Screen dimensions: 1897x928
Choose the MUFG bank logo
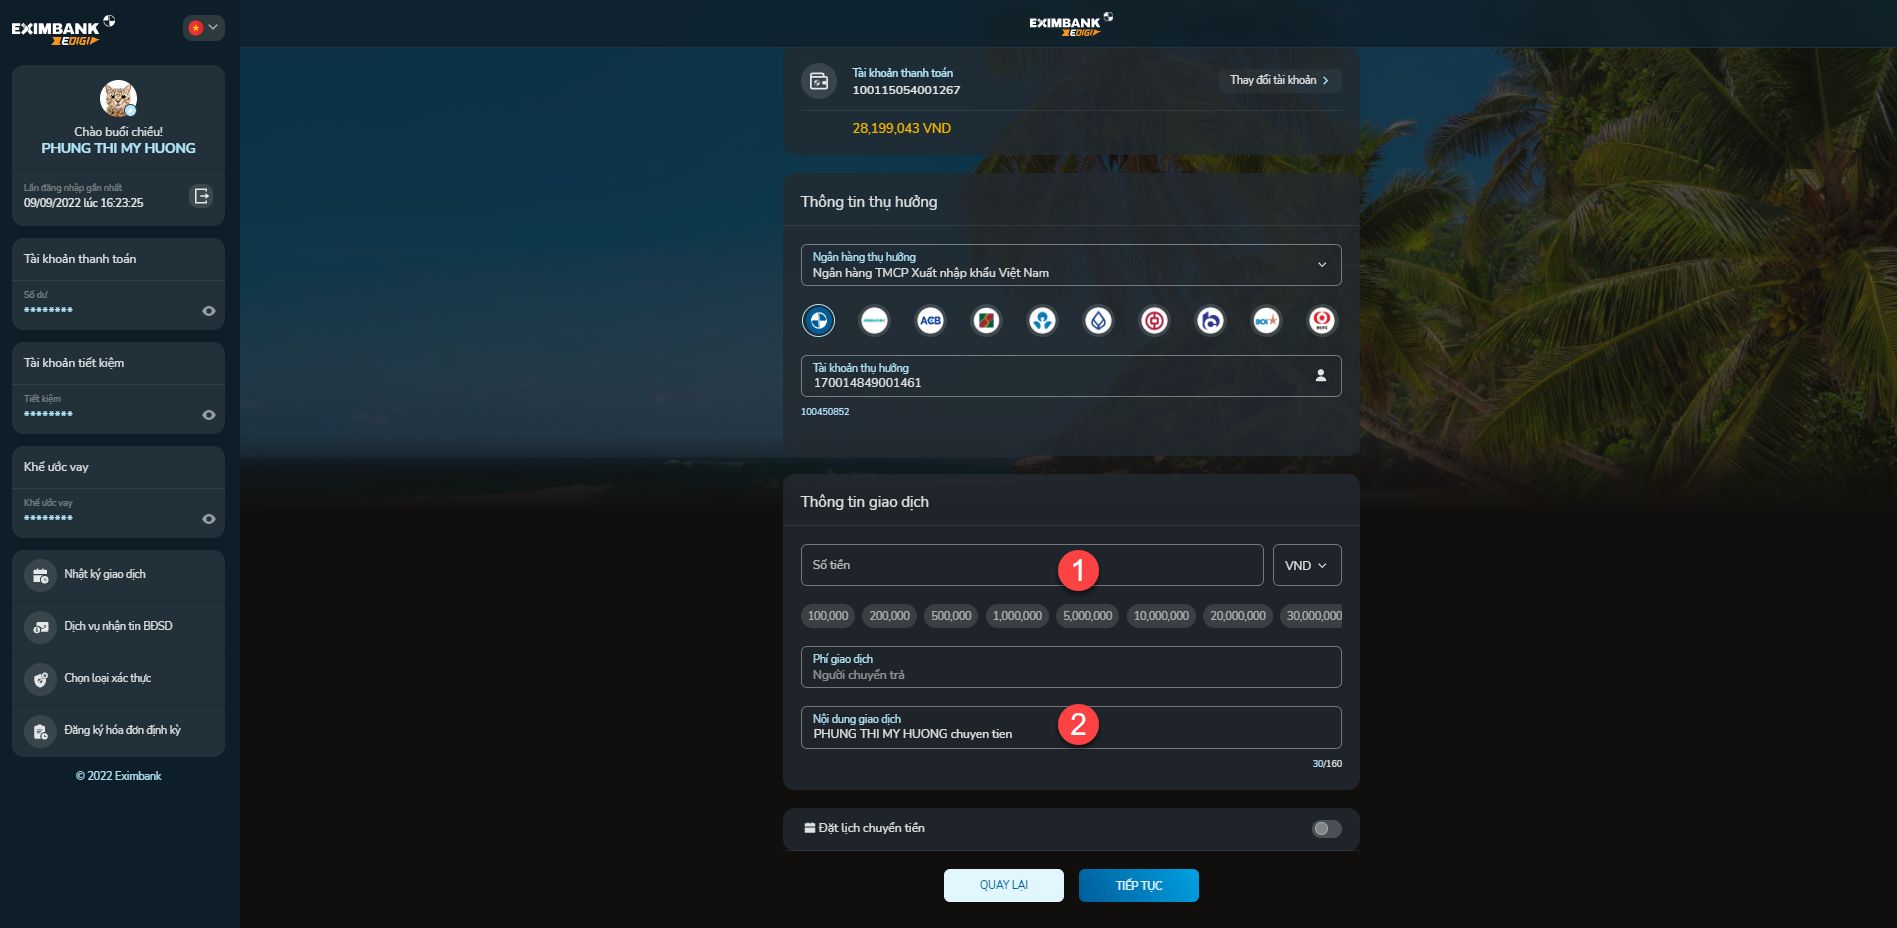pos(1321,321)
